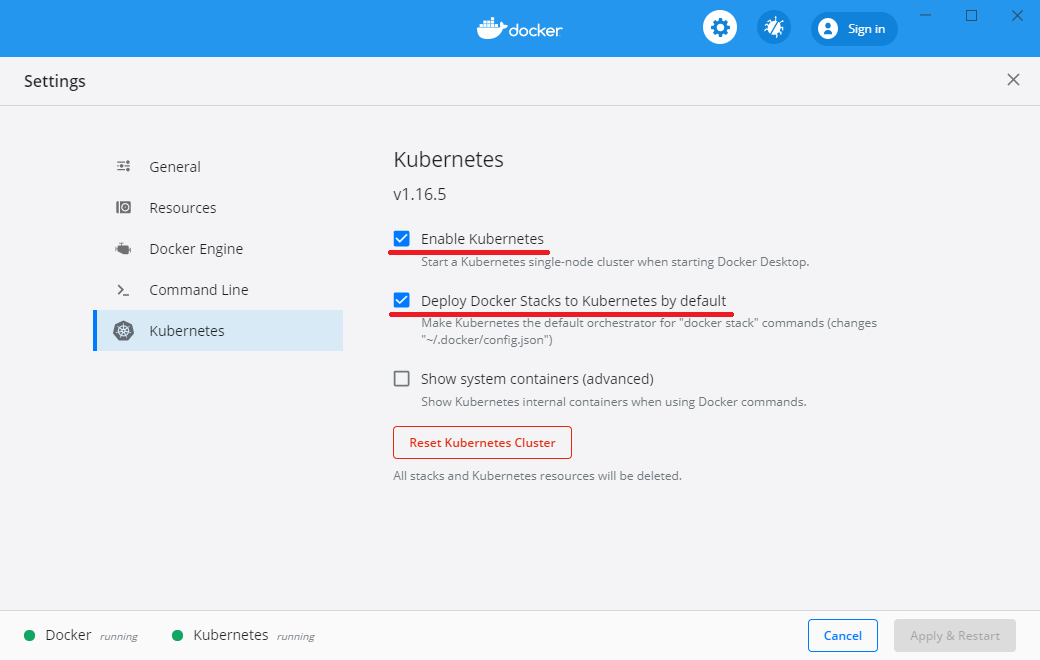Switch to Docker Engine settings
Viewport: 1040px width, 660px height.
point(196,249)
